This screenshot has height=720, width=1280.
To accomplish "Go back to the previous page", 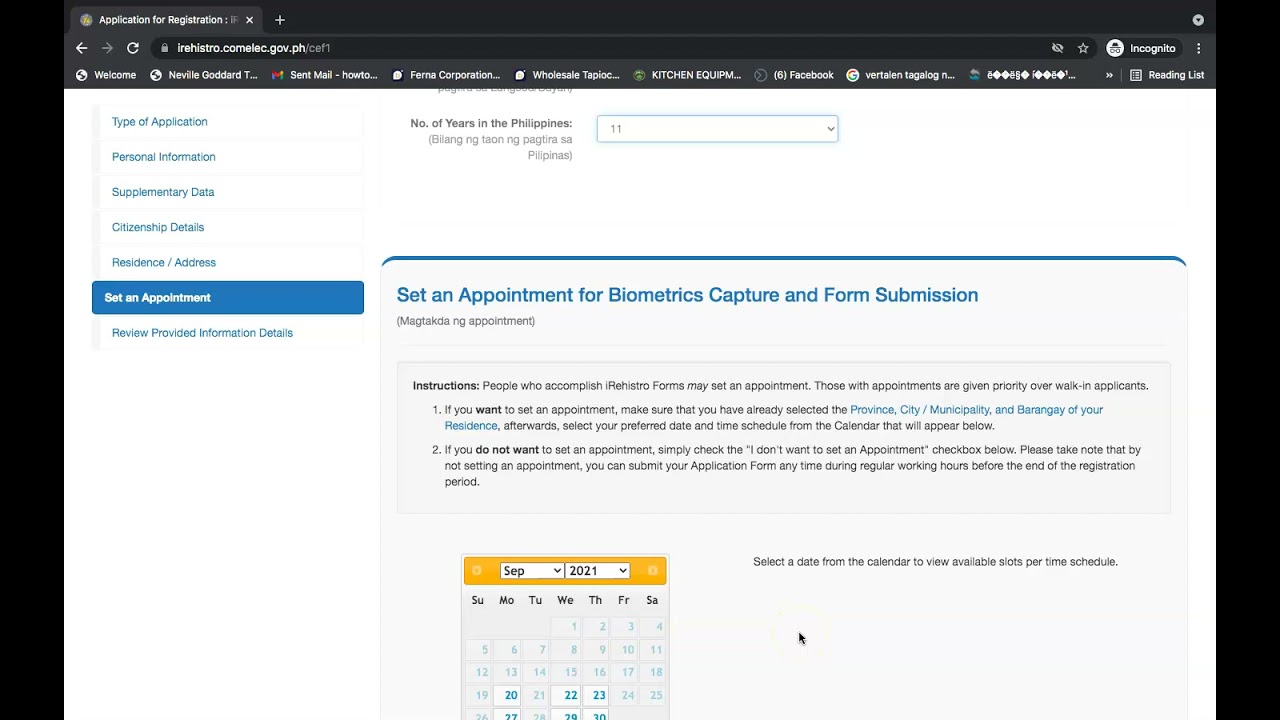I will (82, 48).
